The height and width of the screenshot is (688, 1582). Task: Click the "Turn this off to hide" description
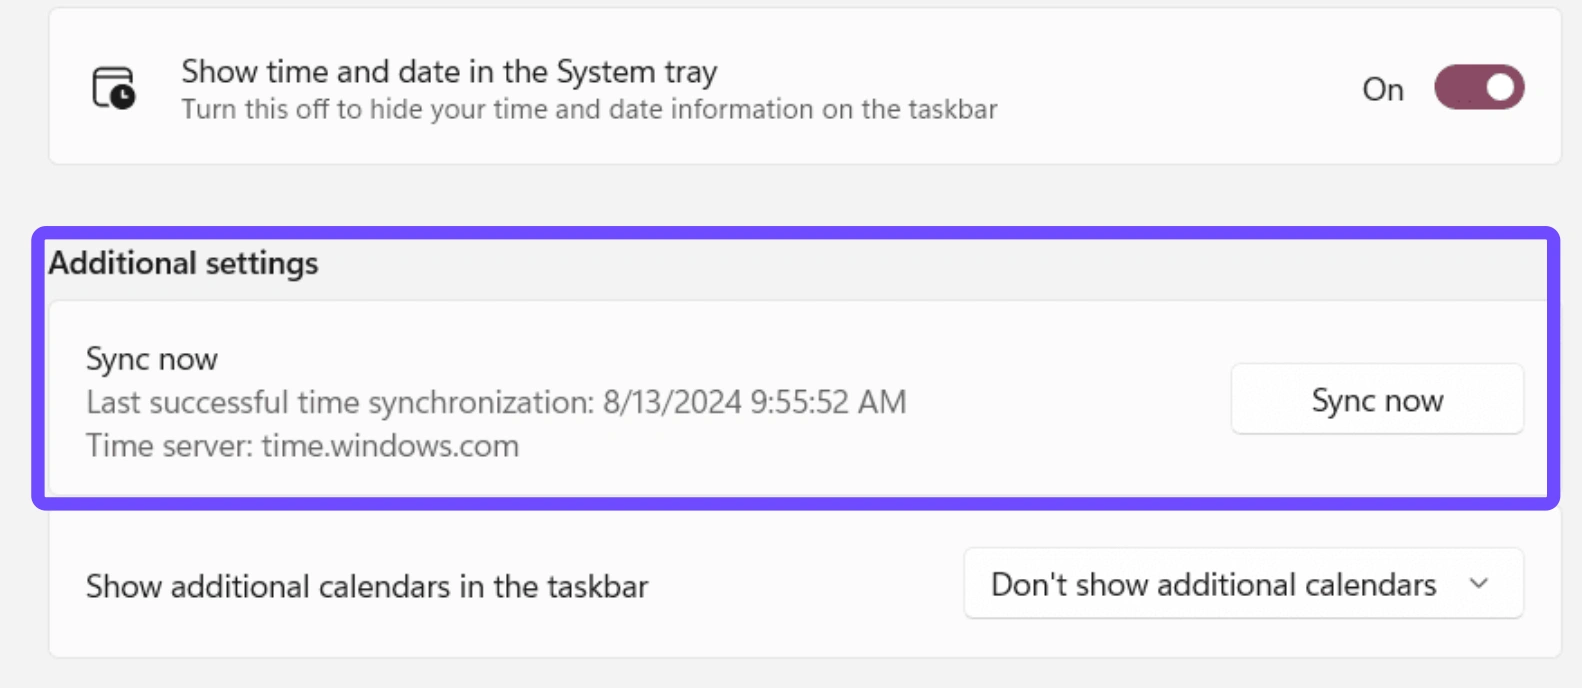coord(589,109)
